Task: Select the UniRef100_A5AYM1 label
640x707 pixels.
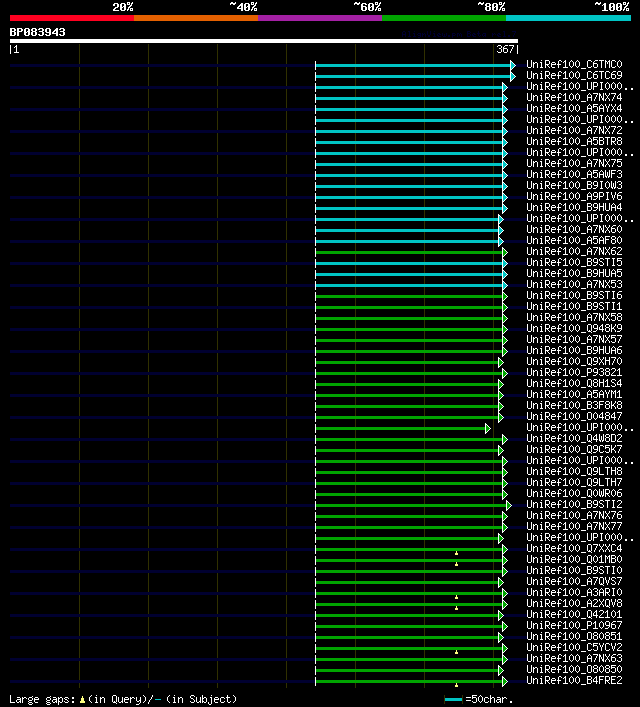Action: click(574, 394)
